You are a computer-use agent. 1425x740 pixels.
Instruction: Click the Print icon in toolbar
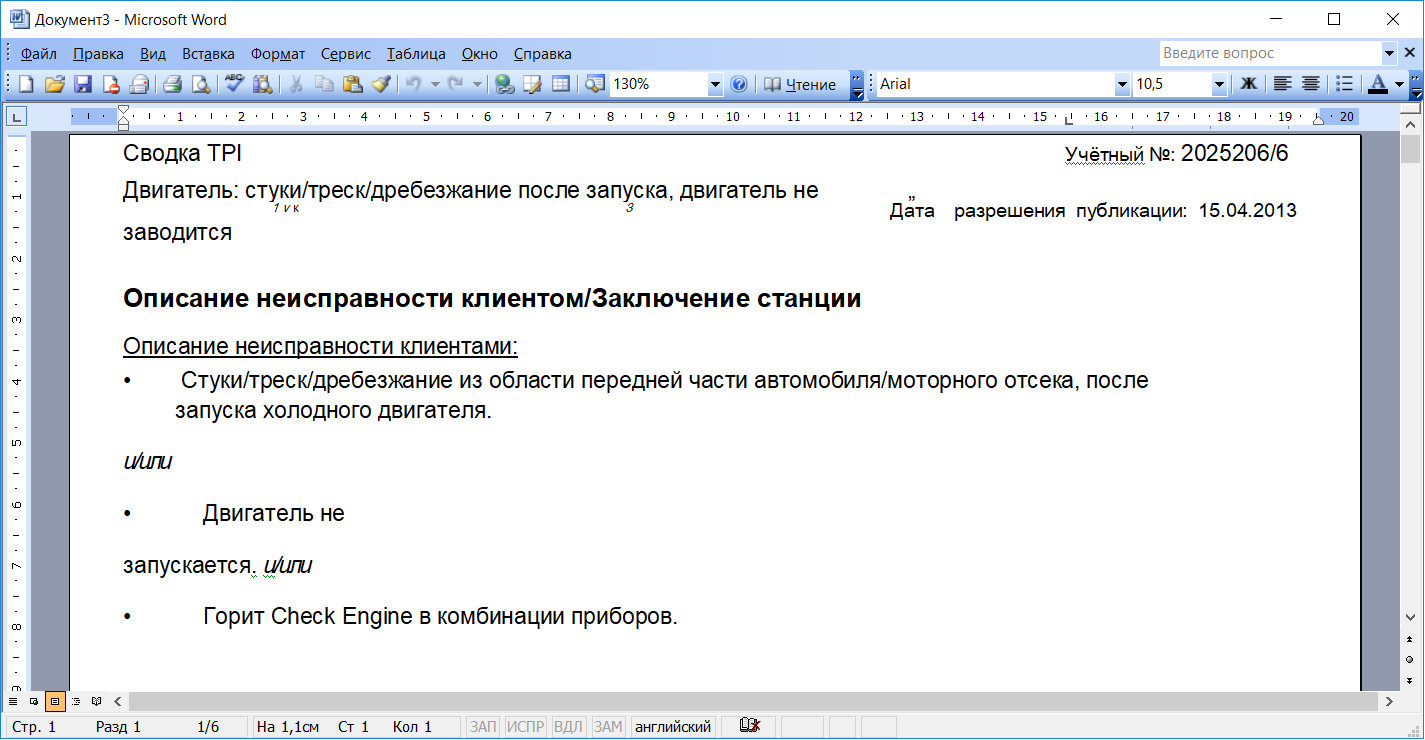click(172, 85)
